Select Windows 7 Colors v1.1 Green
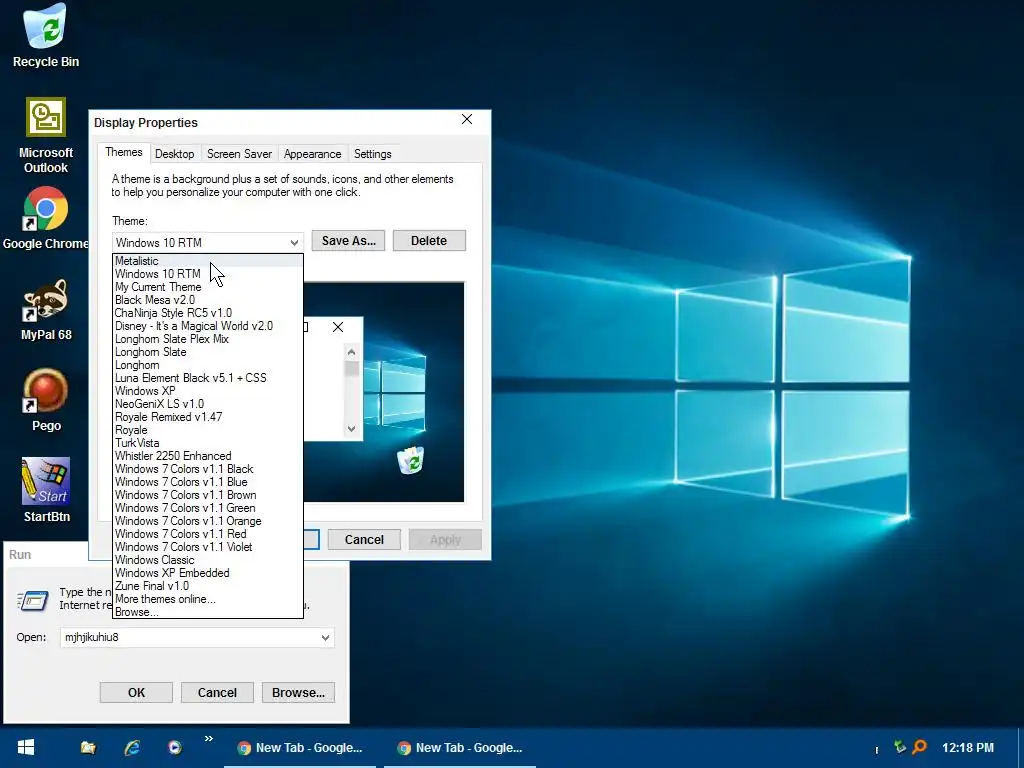1024x768 pixels. coord(208,508)
